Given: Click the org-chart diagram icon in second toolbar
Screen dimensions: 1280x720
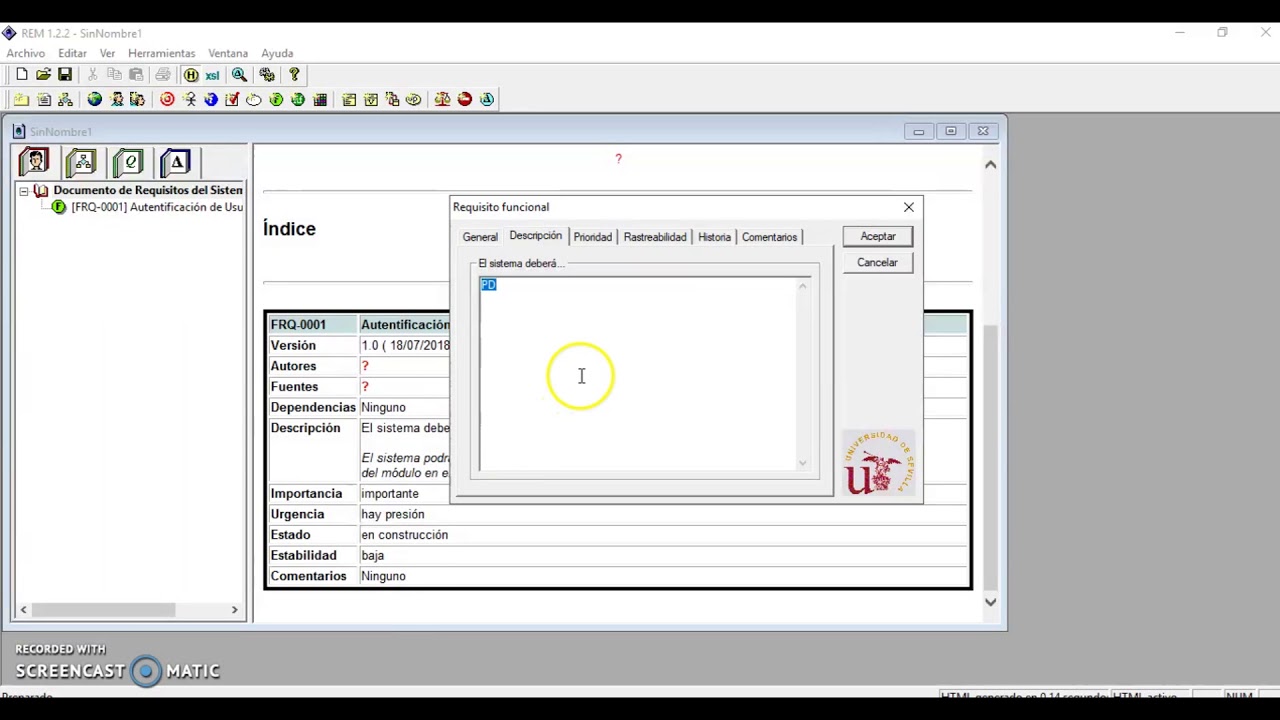Looking at the screenshot, I should (x=65, y=99).
